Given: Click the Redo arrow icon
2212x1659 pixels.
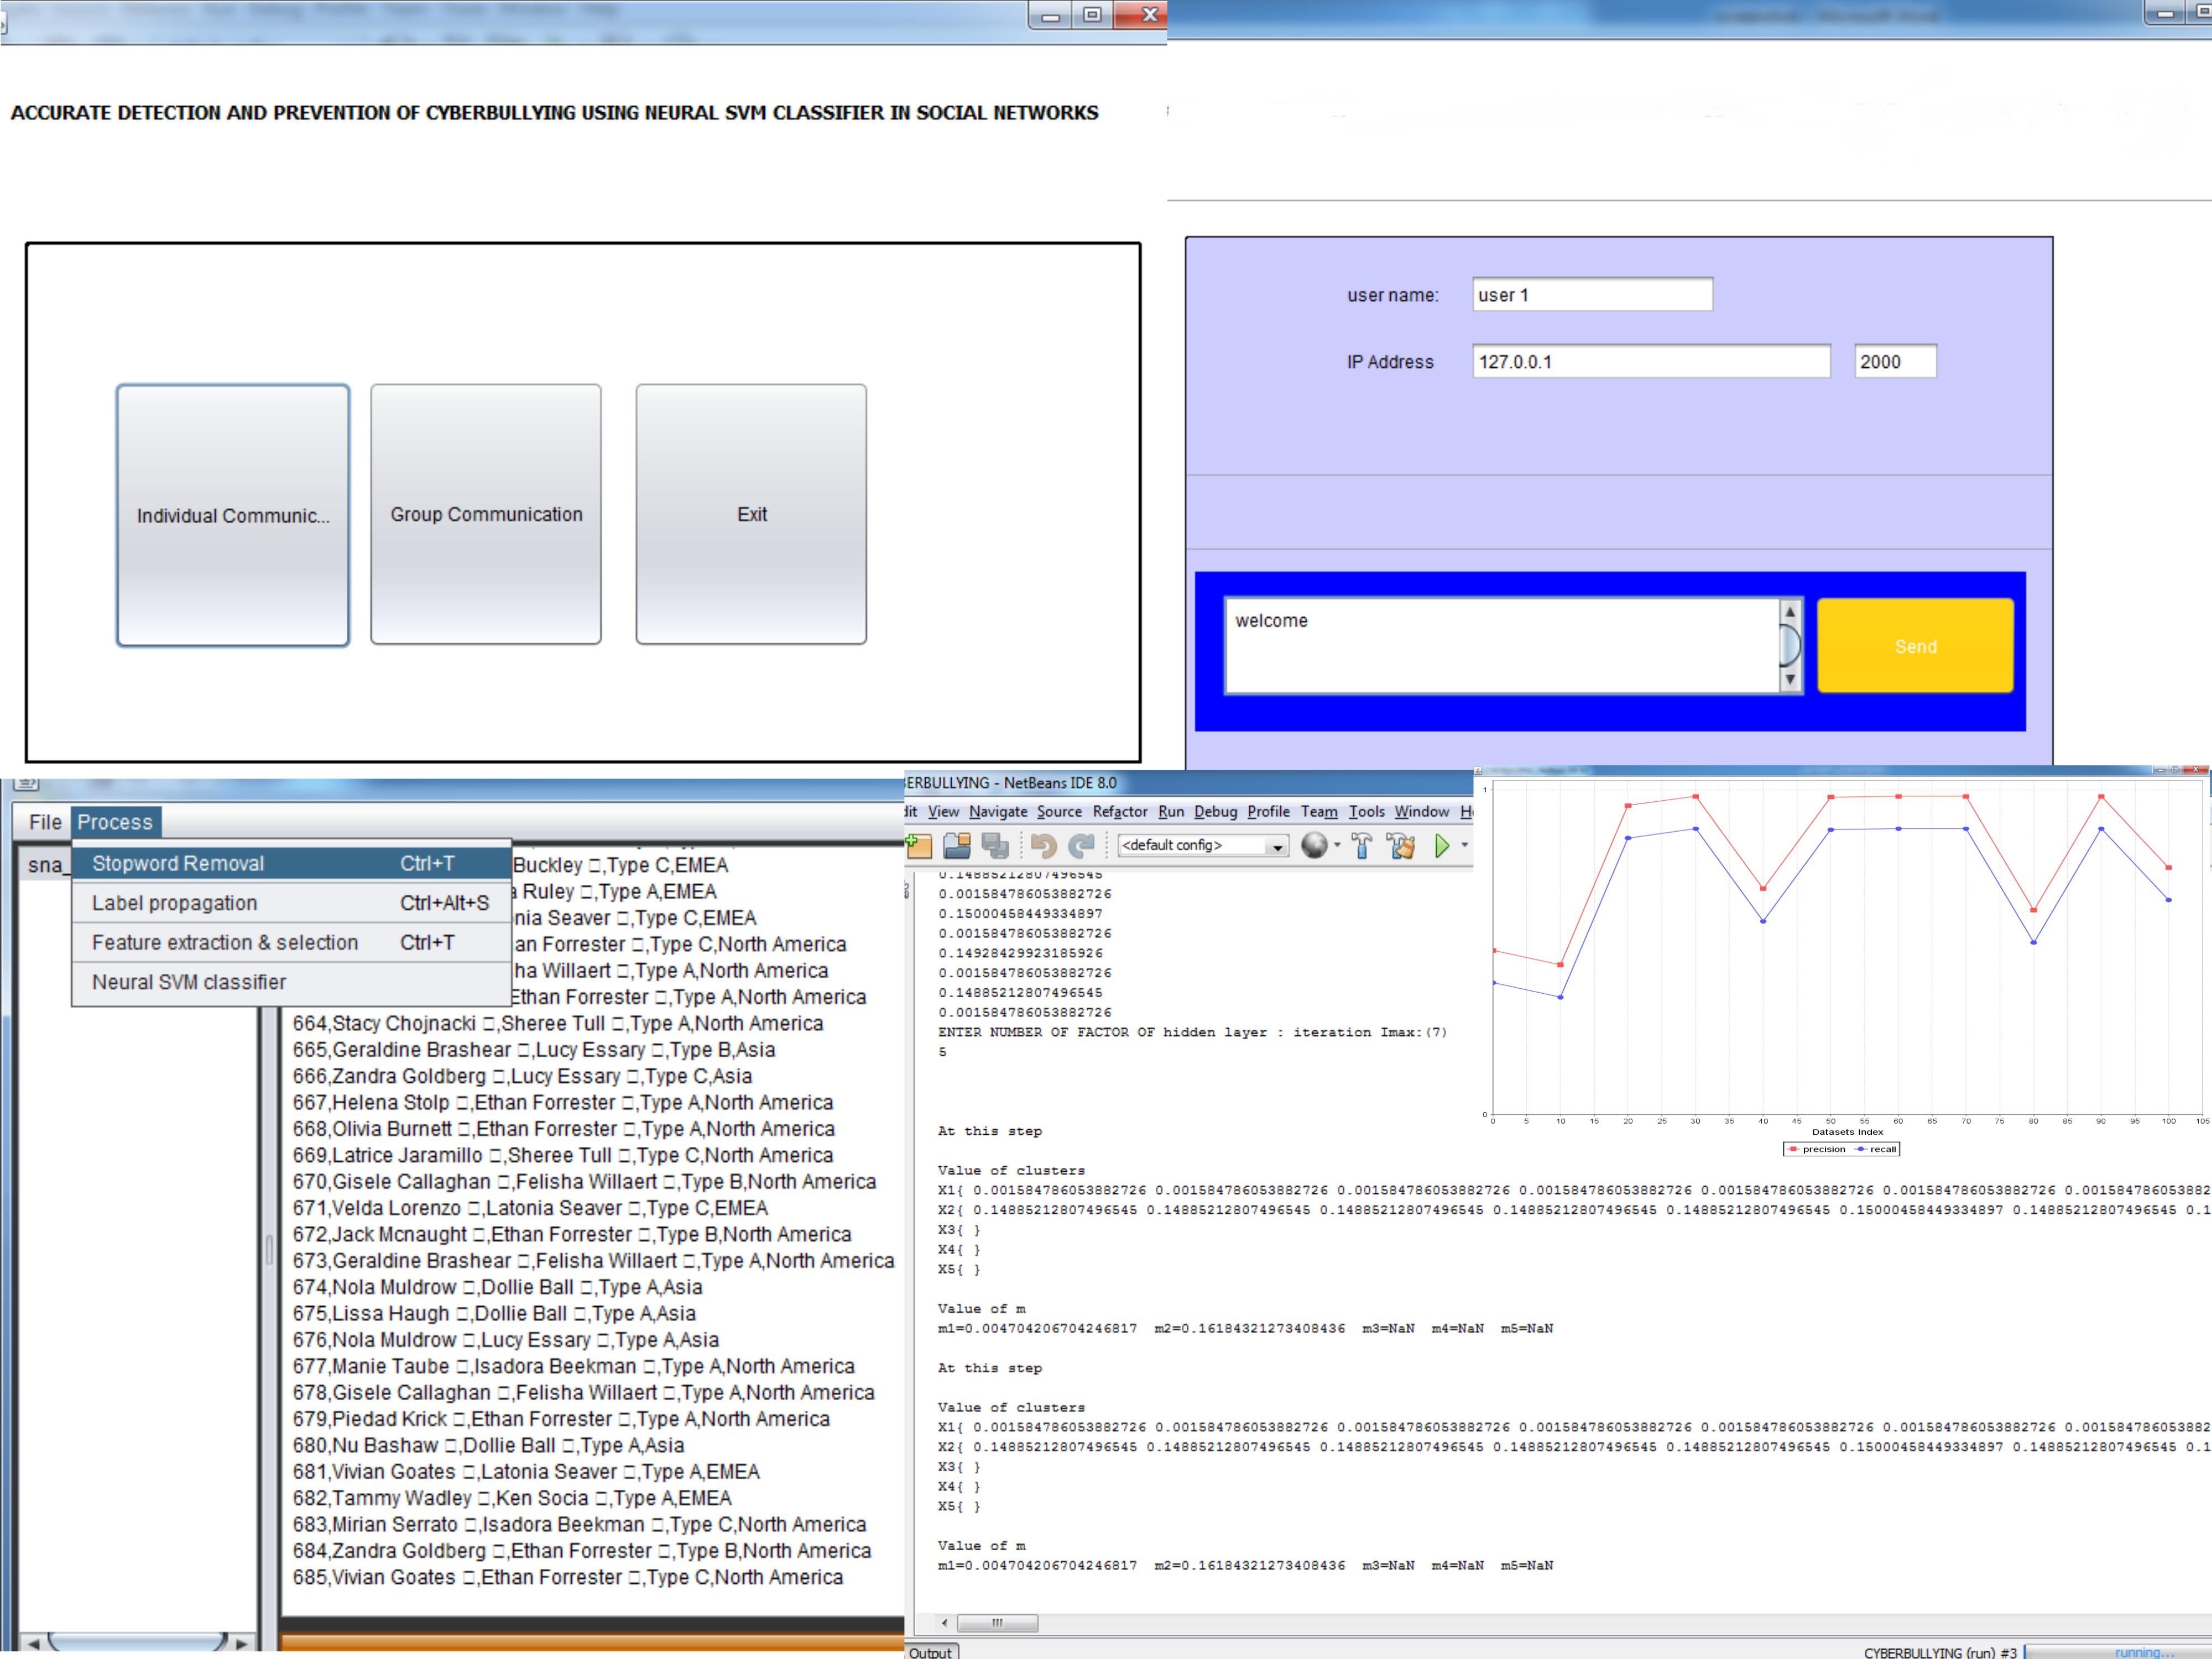Looking at the screenshot, I should (x=1081, y=846).
